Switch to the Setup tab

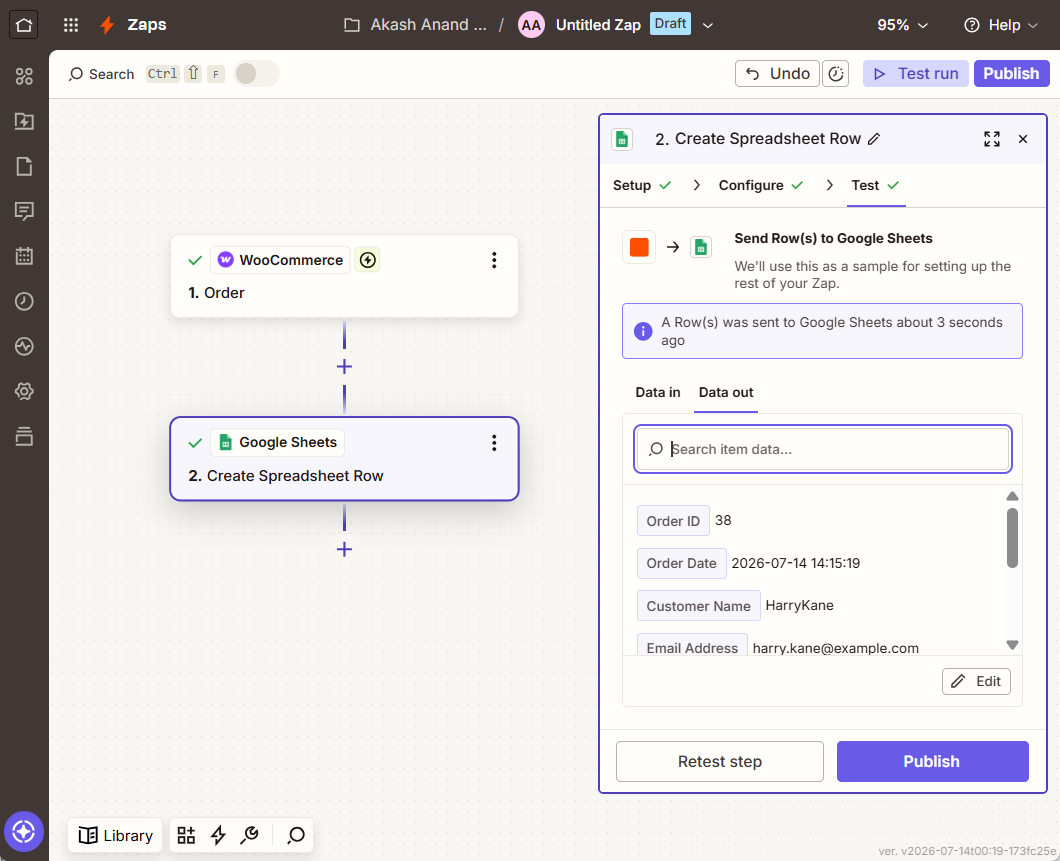point(642,185)
